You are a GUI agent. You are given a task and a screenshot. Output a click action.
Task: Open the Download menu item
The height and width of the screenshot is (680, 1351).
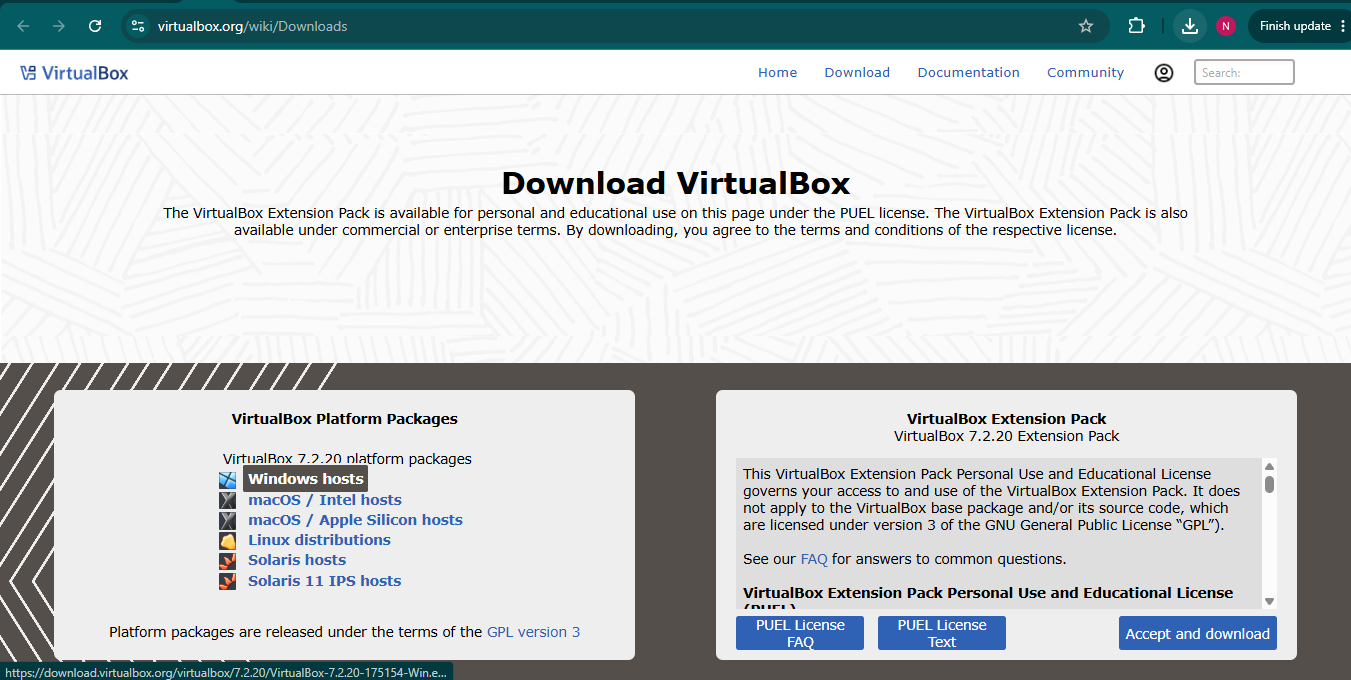[x=857, y=72]
